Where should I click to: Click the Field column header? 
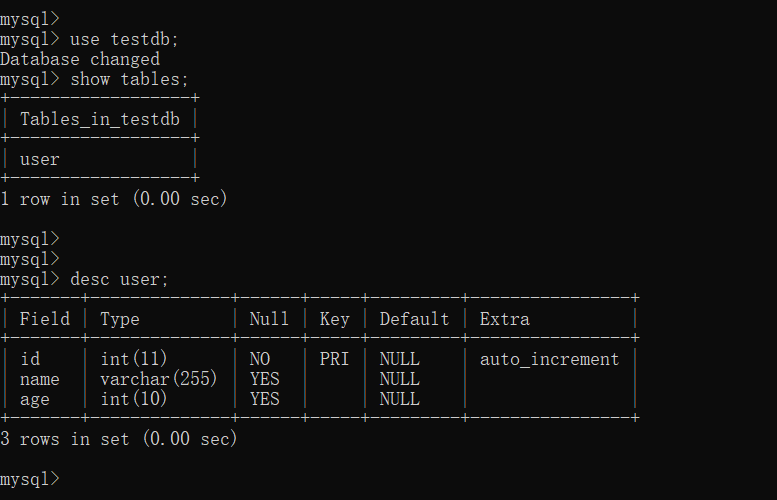45,319
